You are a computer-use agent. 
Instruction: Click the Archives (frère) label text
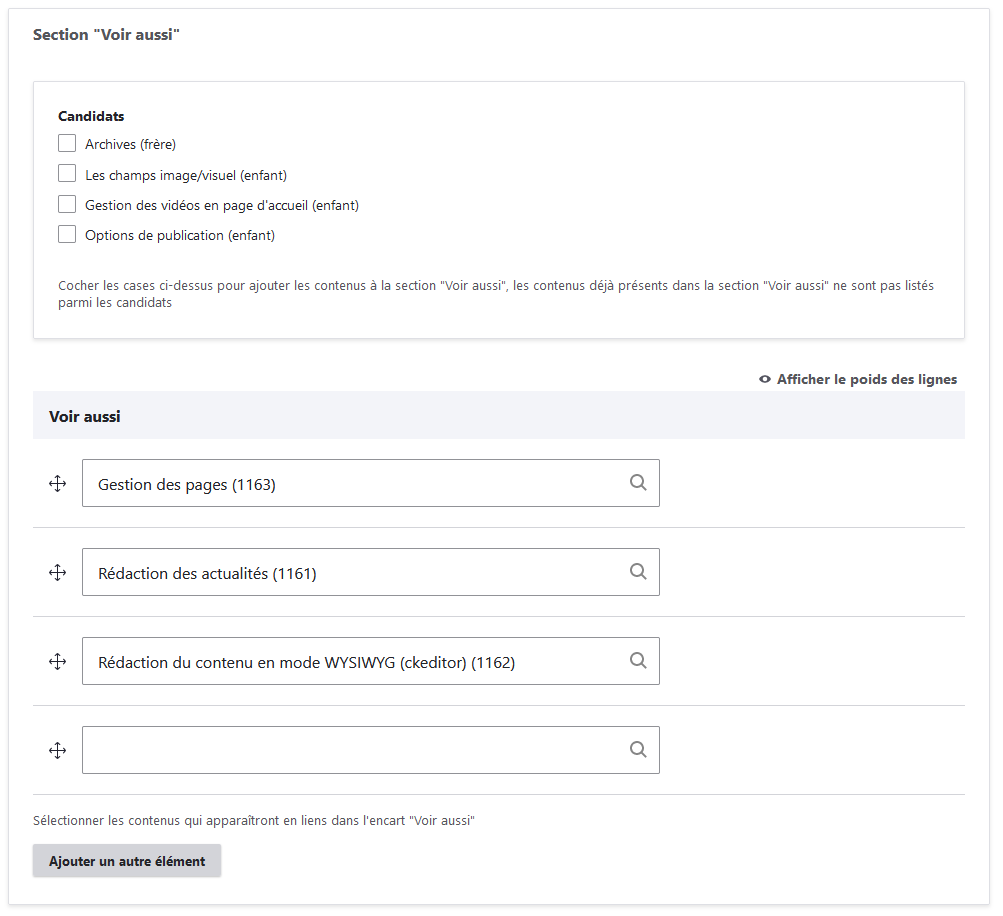[x=130, y=145]
